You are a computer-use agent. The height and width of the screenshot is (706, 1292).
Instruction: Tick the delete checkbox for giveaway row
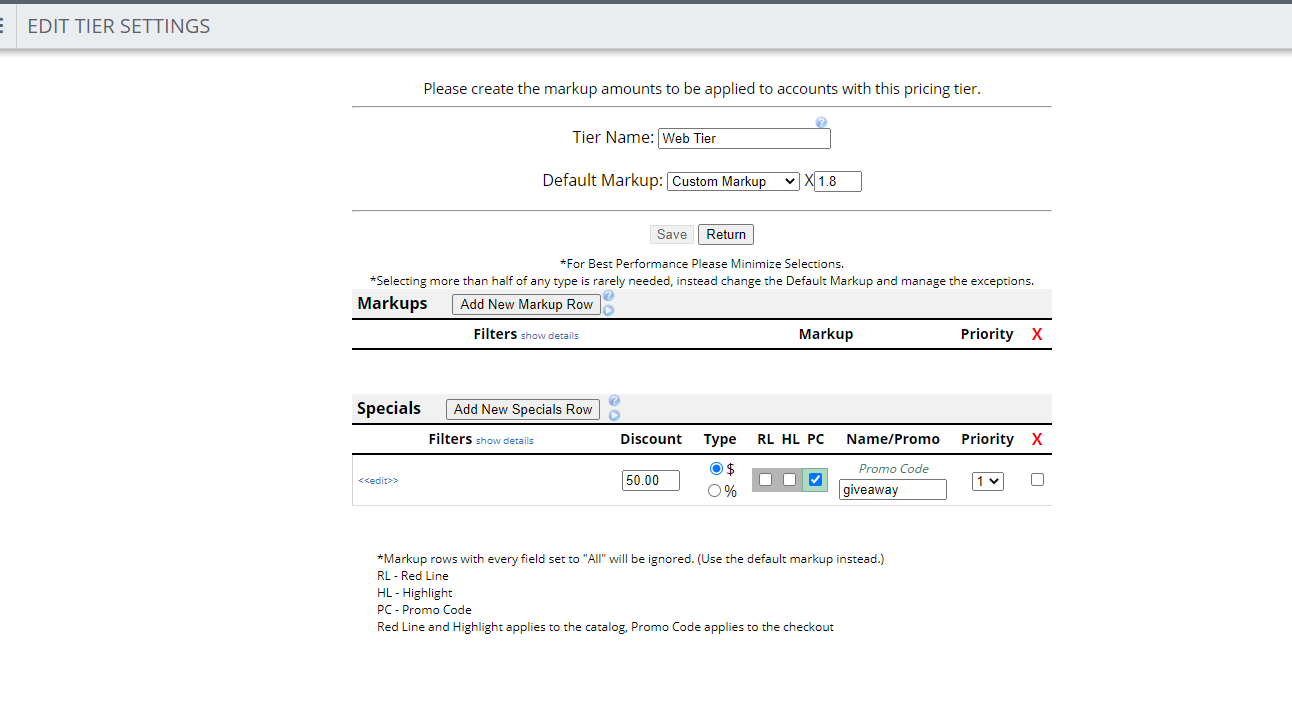point(1037,480)
